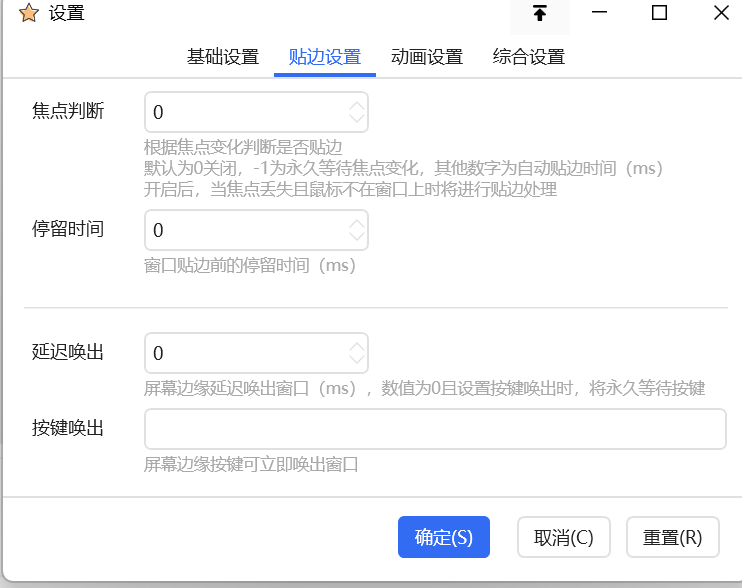Click the pin window on top icon
Image resolution: width=742 pixels, height=588 pixels.
(x=540, y=13)
